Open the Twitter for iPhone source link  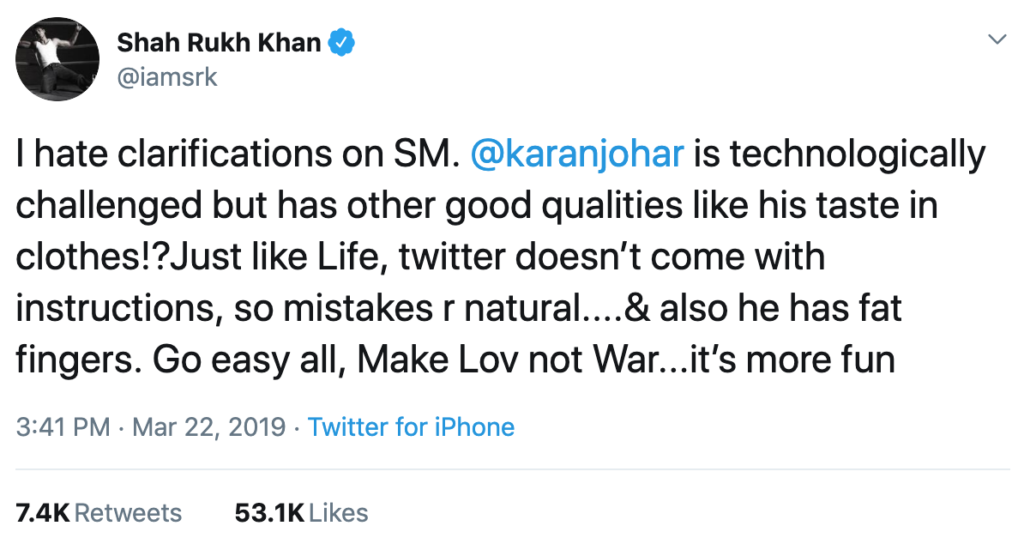pos(411,427)
